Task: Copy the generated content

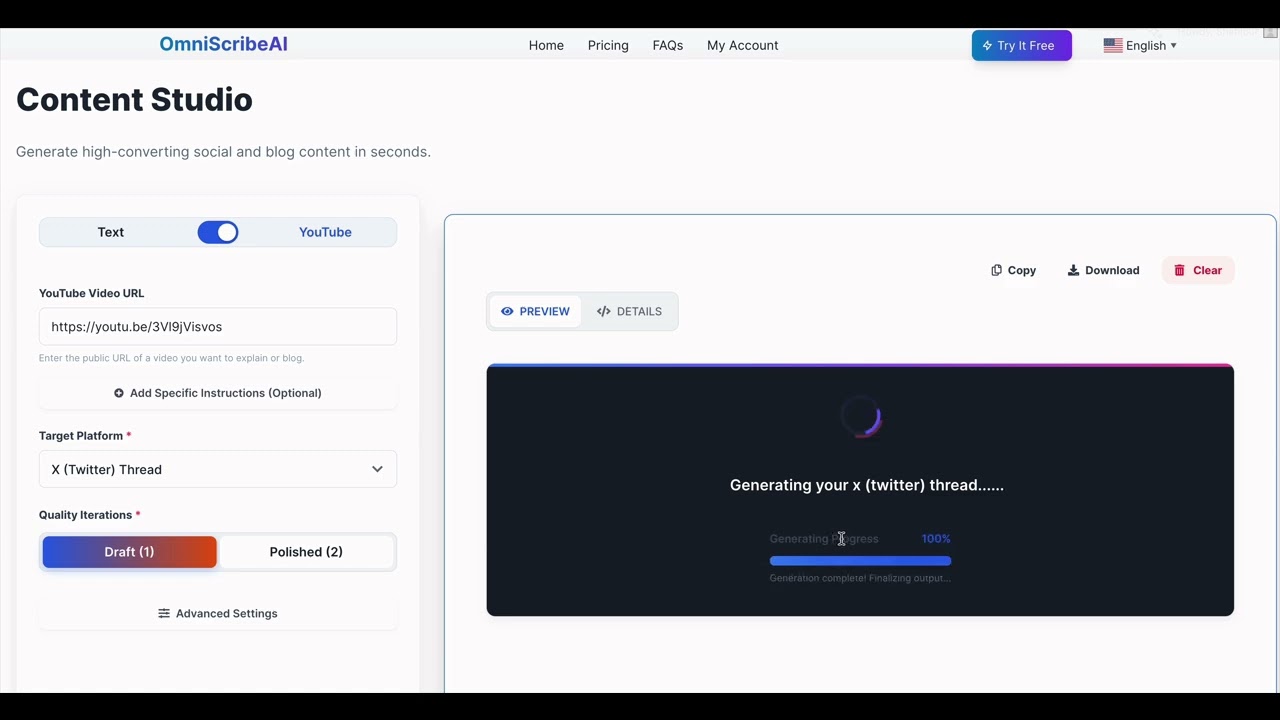Action: tap(1014, 270)
